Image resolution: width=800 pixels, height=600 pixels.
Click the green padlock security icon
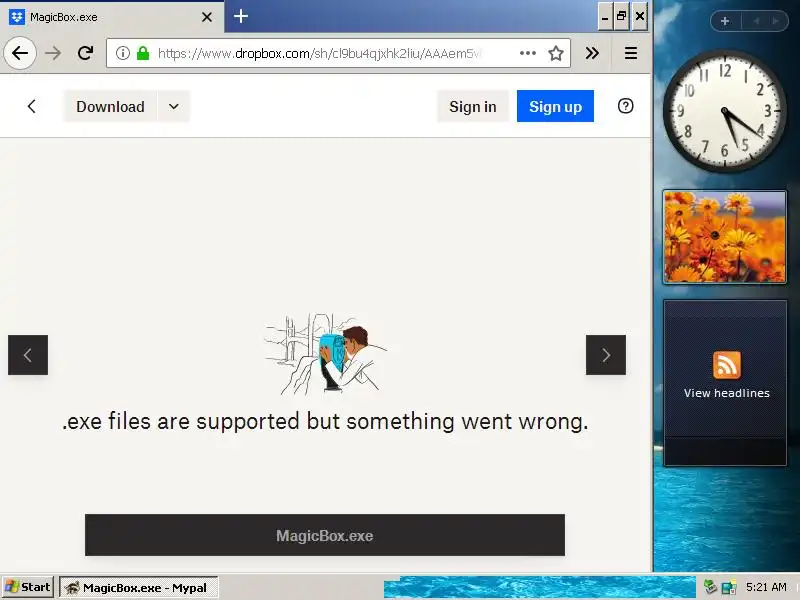[x=143, y=53]
